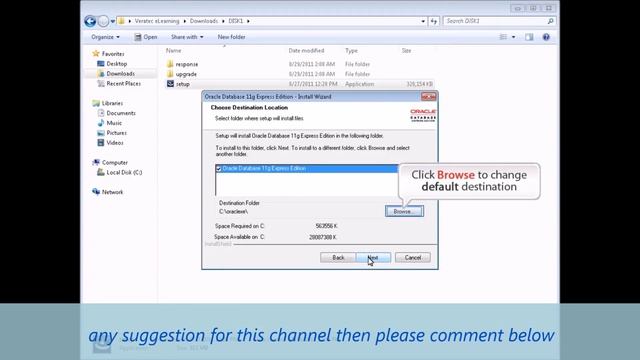Open the Documents library
The image size is (640, 360).
click(121, 113)
